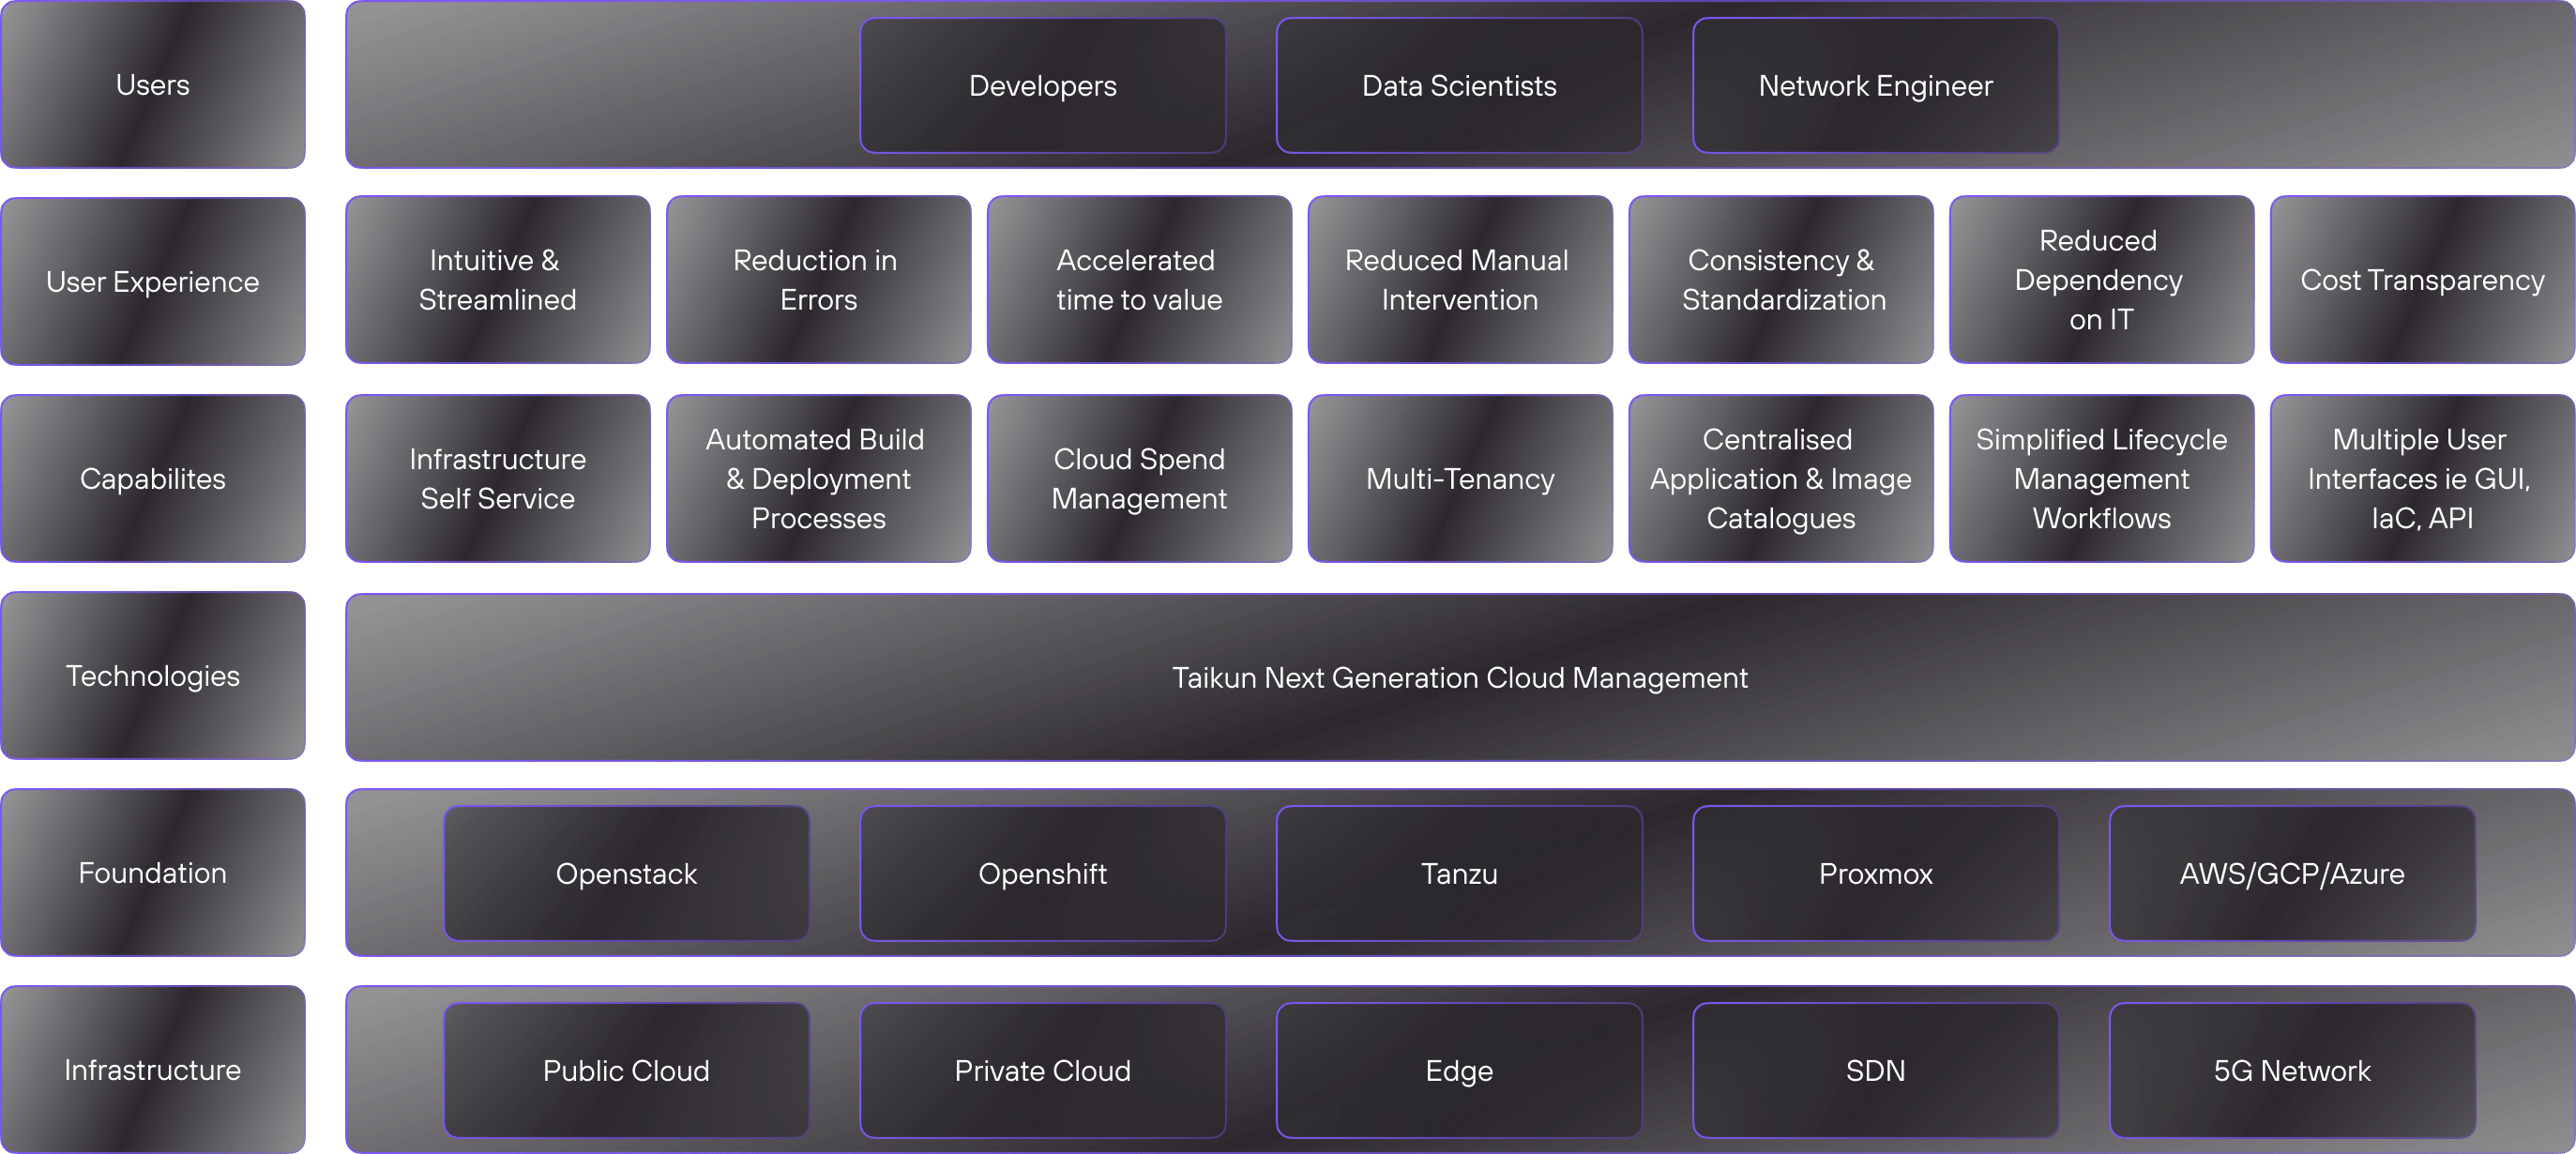This screenshot has height=1154, width=2576.
Task: Click the Developers box
Action: [1042, 86]
